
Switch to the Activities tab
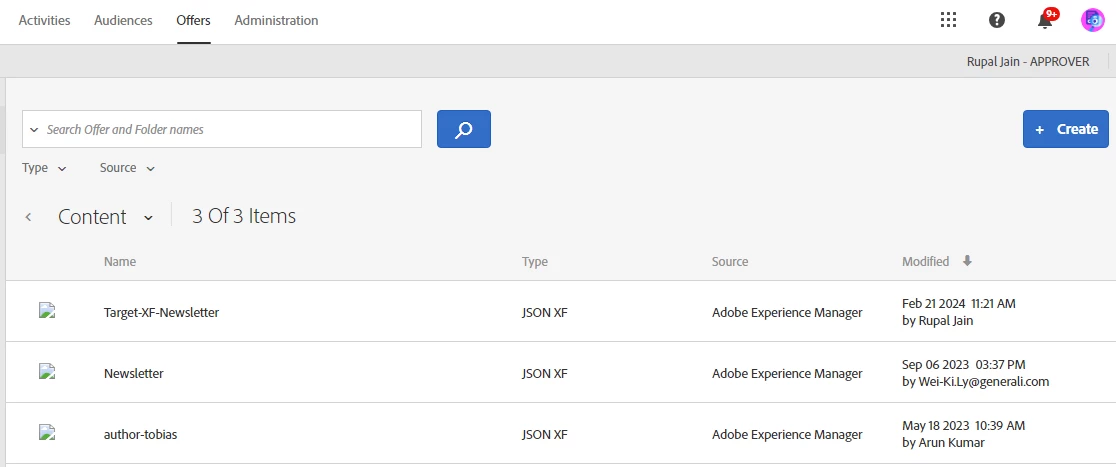tap(44, 20)
